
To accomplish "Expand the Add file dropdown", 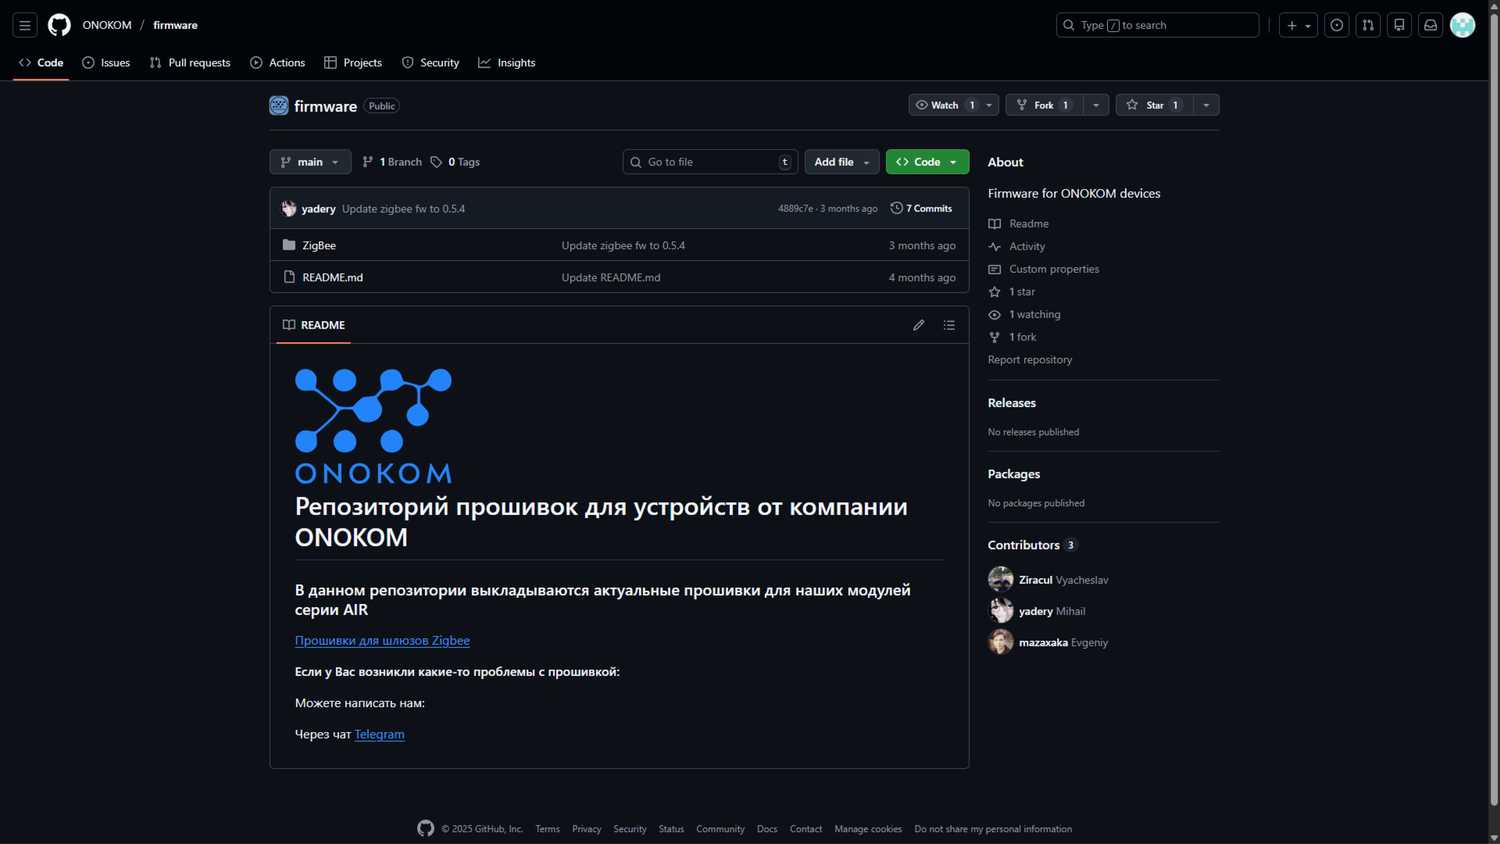I will (x=841, y=162).
